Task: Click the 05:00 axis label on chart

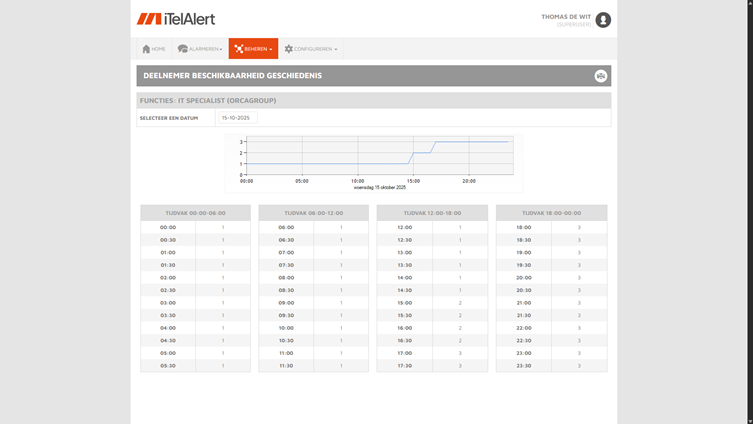Action: pos(302,181)
